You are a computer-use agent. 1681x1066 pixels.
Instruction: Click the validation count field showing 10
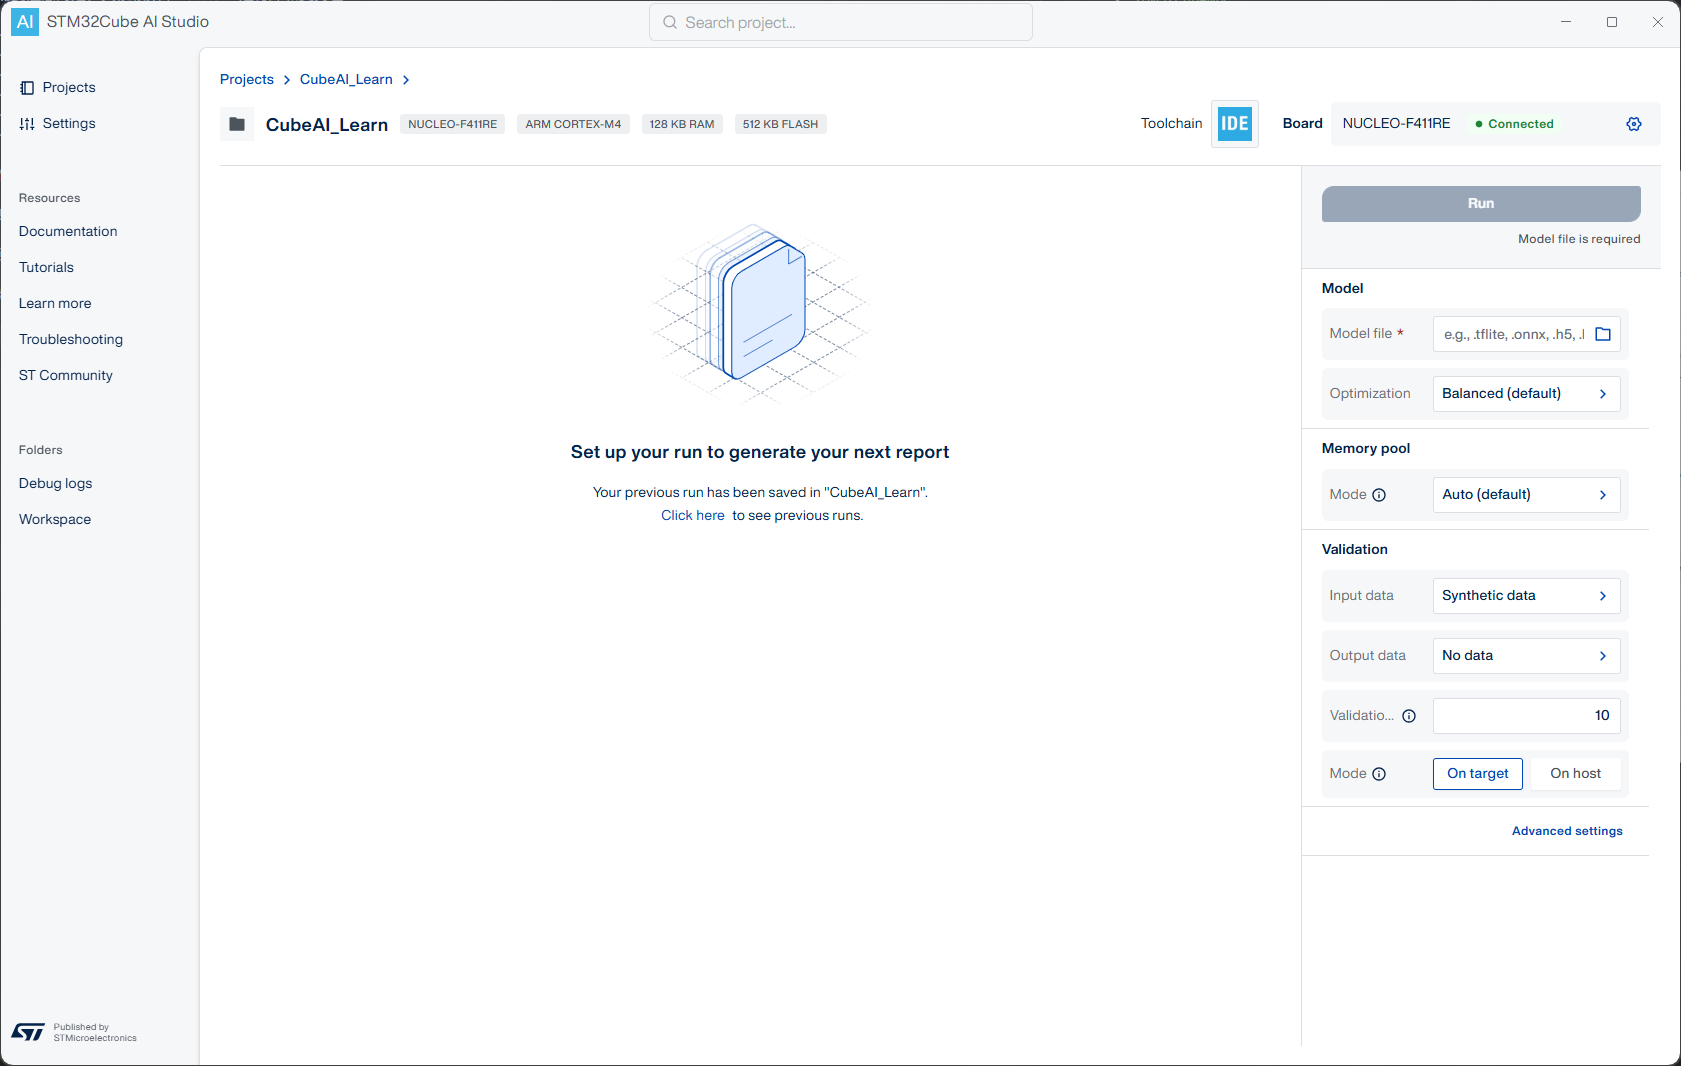pos(1527,716)
